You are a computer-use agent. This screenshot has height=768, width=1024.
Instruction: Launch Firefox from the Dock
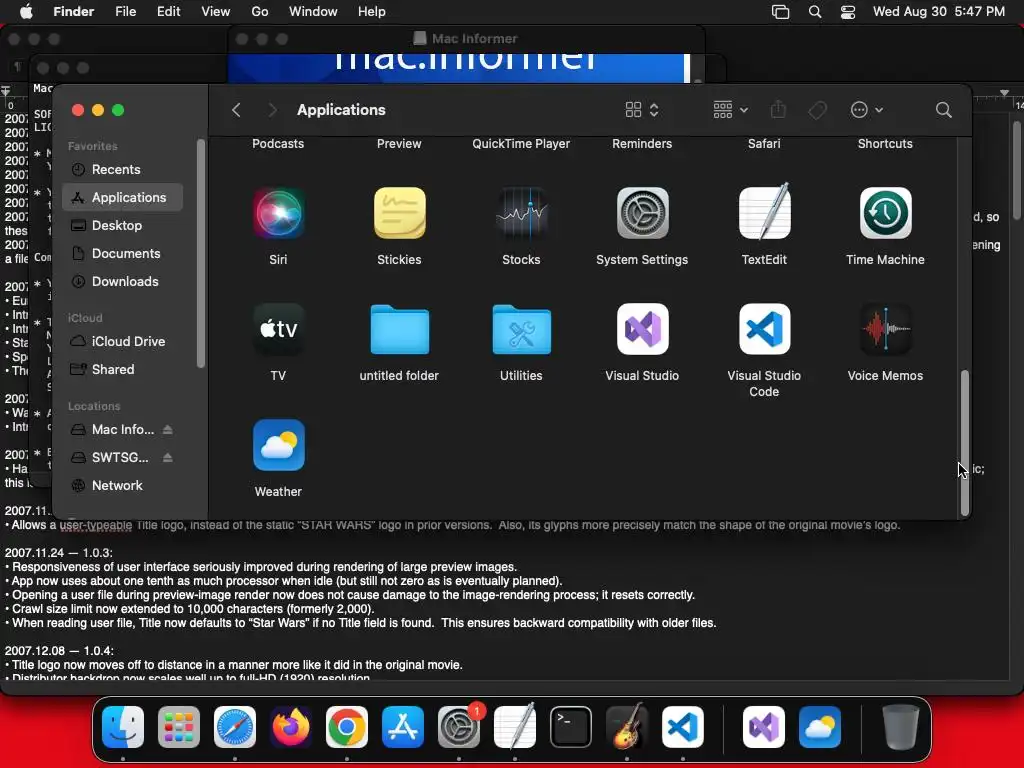point(291,727)
